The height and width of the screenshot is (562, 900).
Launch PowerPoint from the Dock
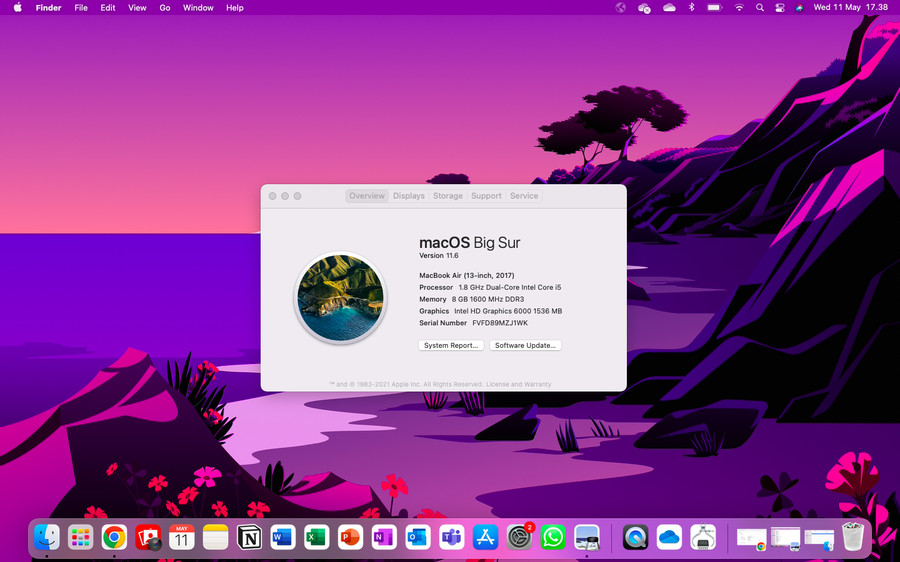click(x=350, y=538)
